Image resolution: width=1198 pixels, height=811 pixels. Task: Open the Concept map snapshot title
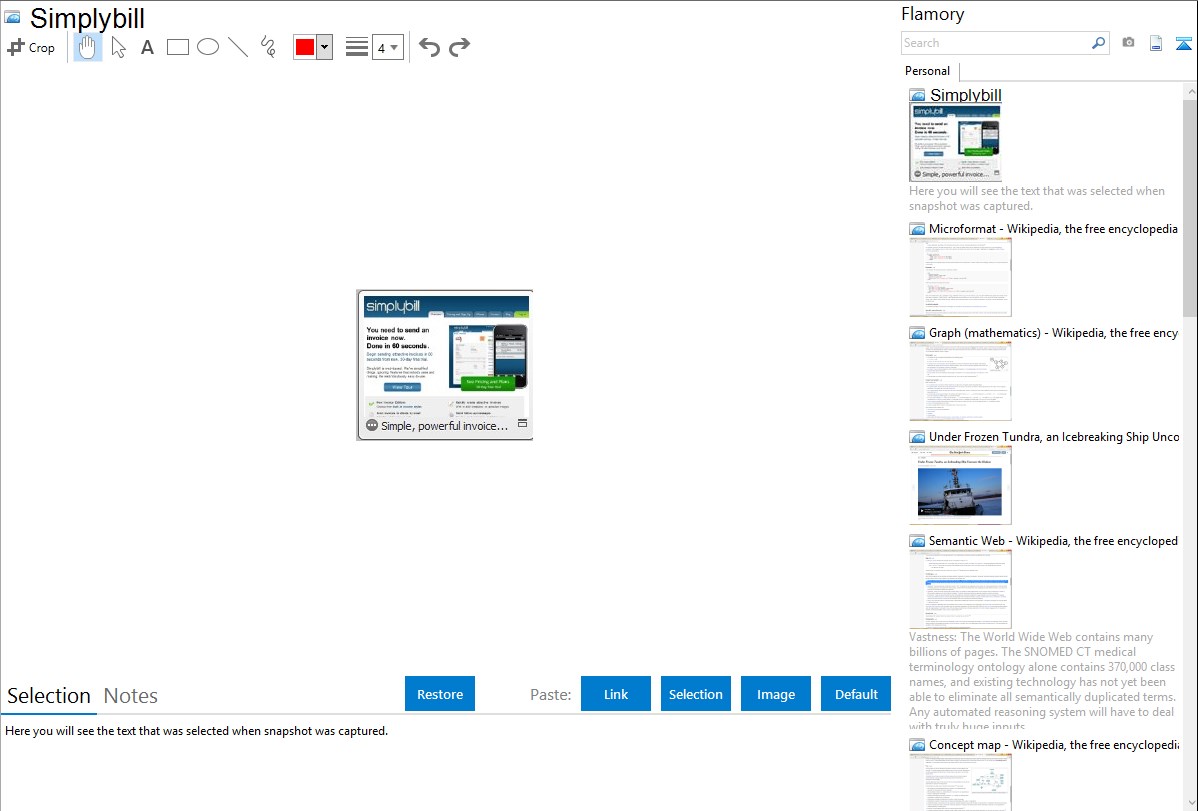[x=1054, y=744]
